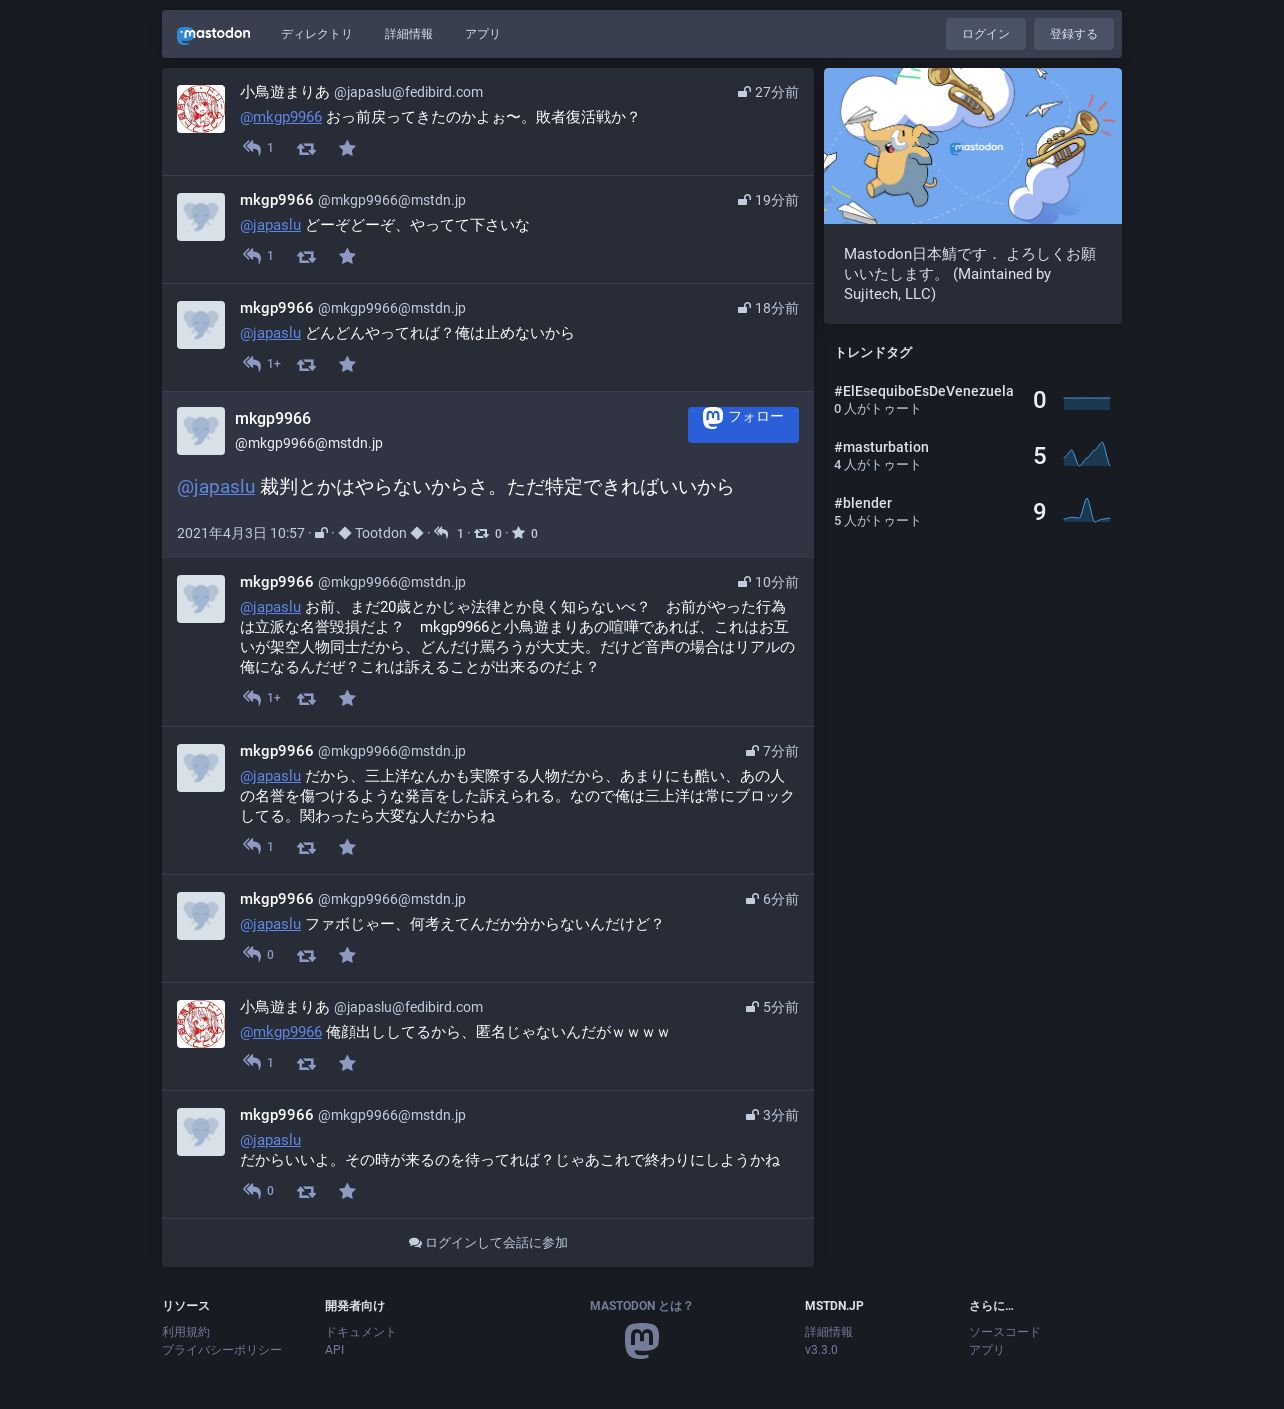
Task: Open 詳細情報 in the top navigation
Action: 409,34
